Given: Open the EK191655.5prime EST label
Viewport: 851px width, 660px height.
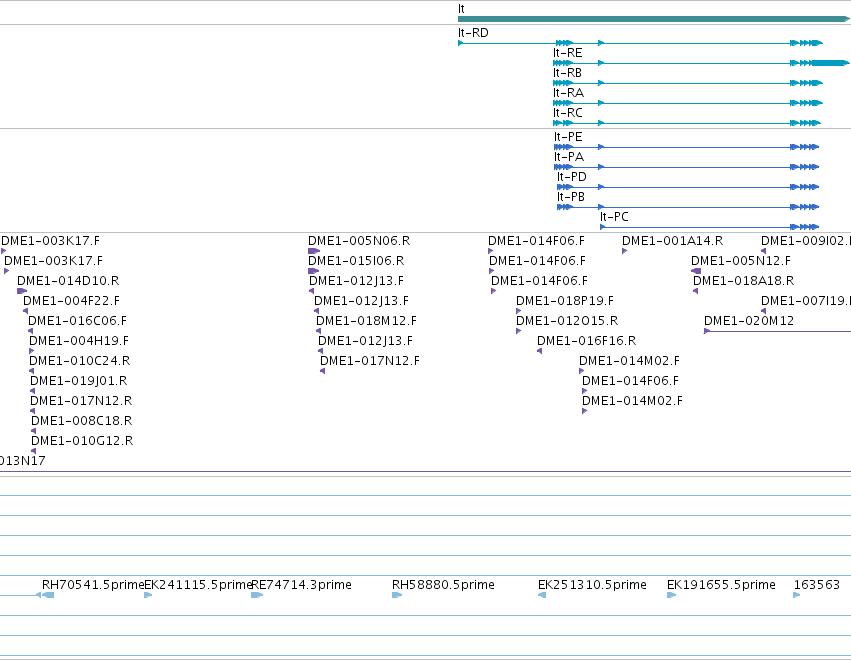Looking at the screenshot, I should (x=721, y=585).
